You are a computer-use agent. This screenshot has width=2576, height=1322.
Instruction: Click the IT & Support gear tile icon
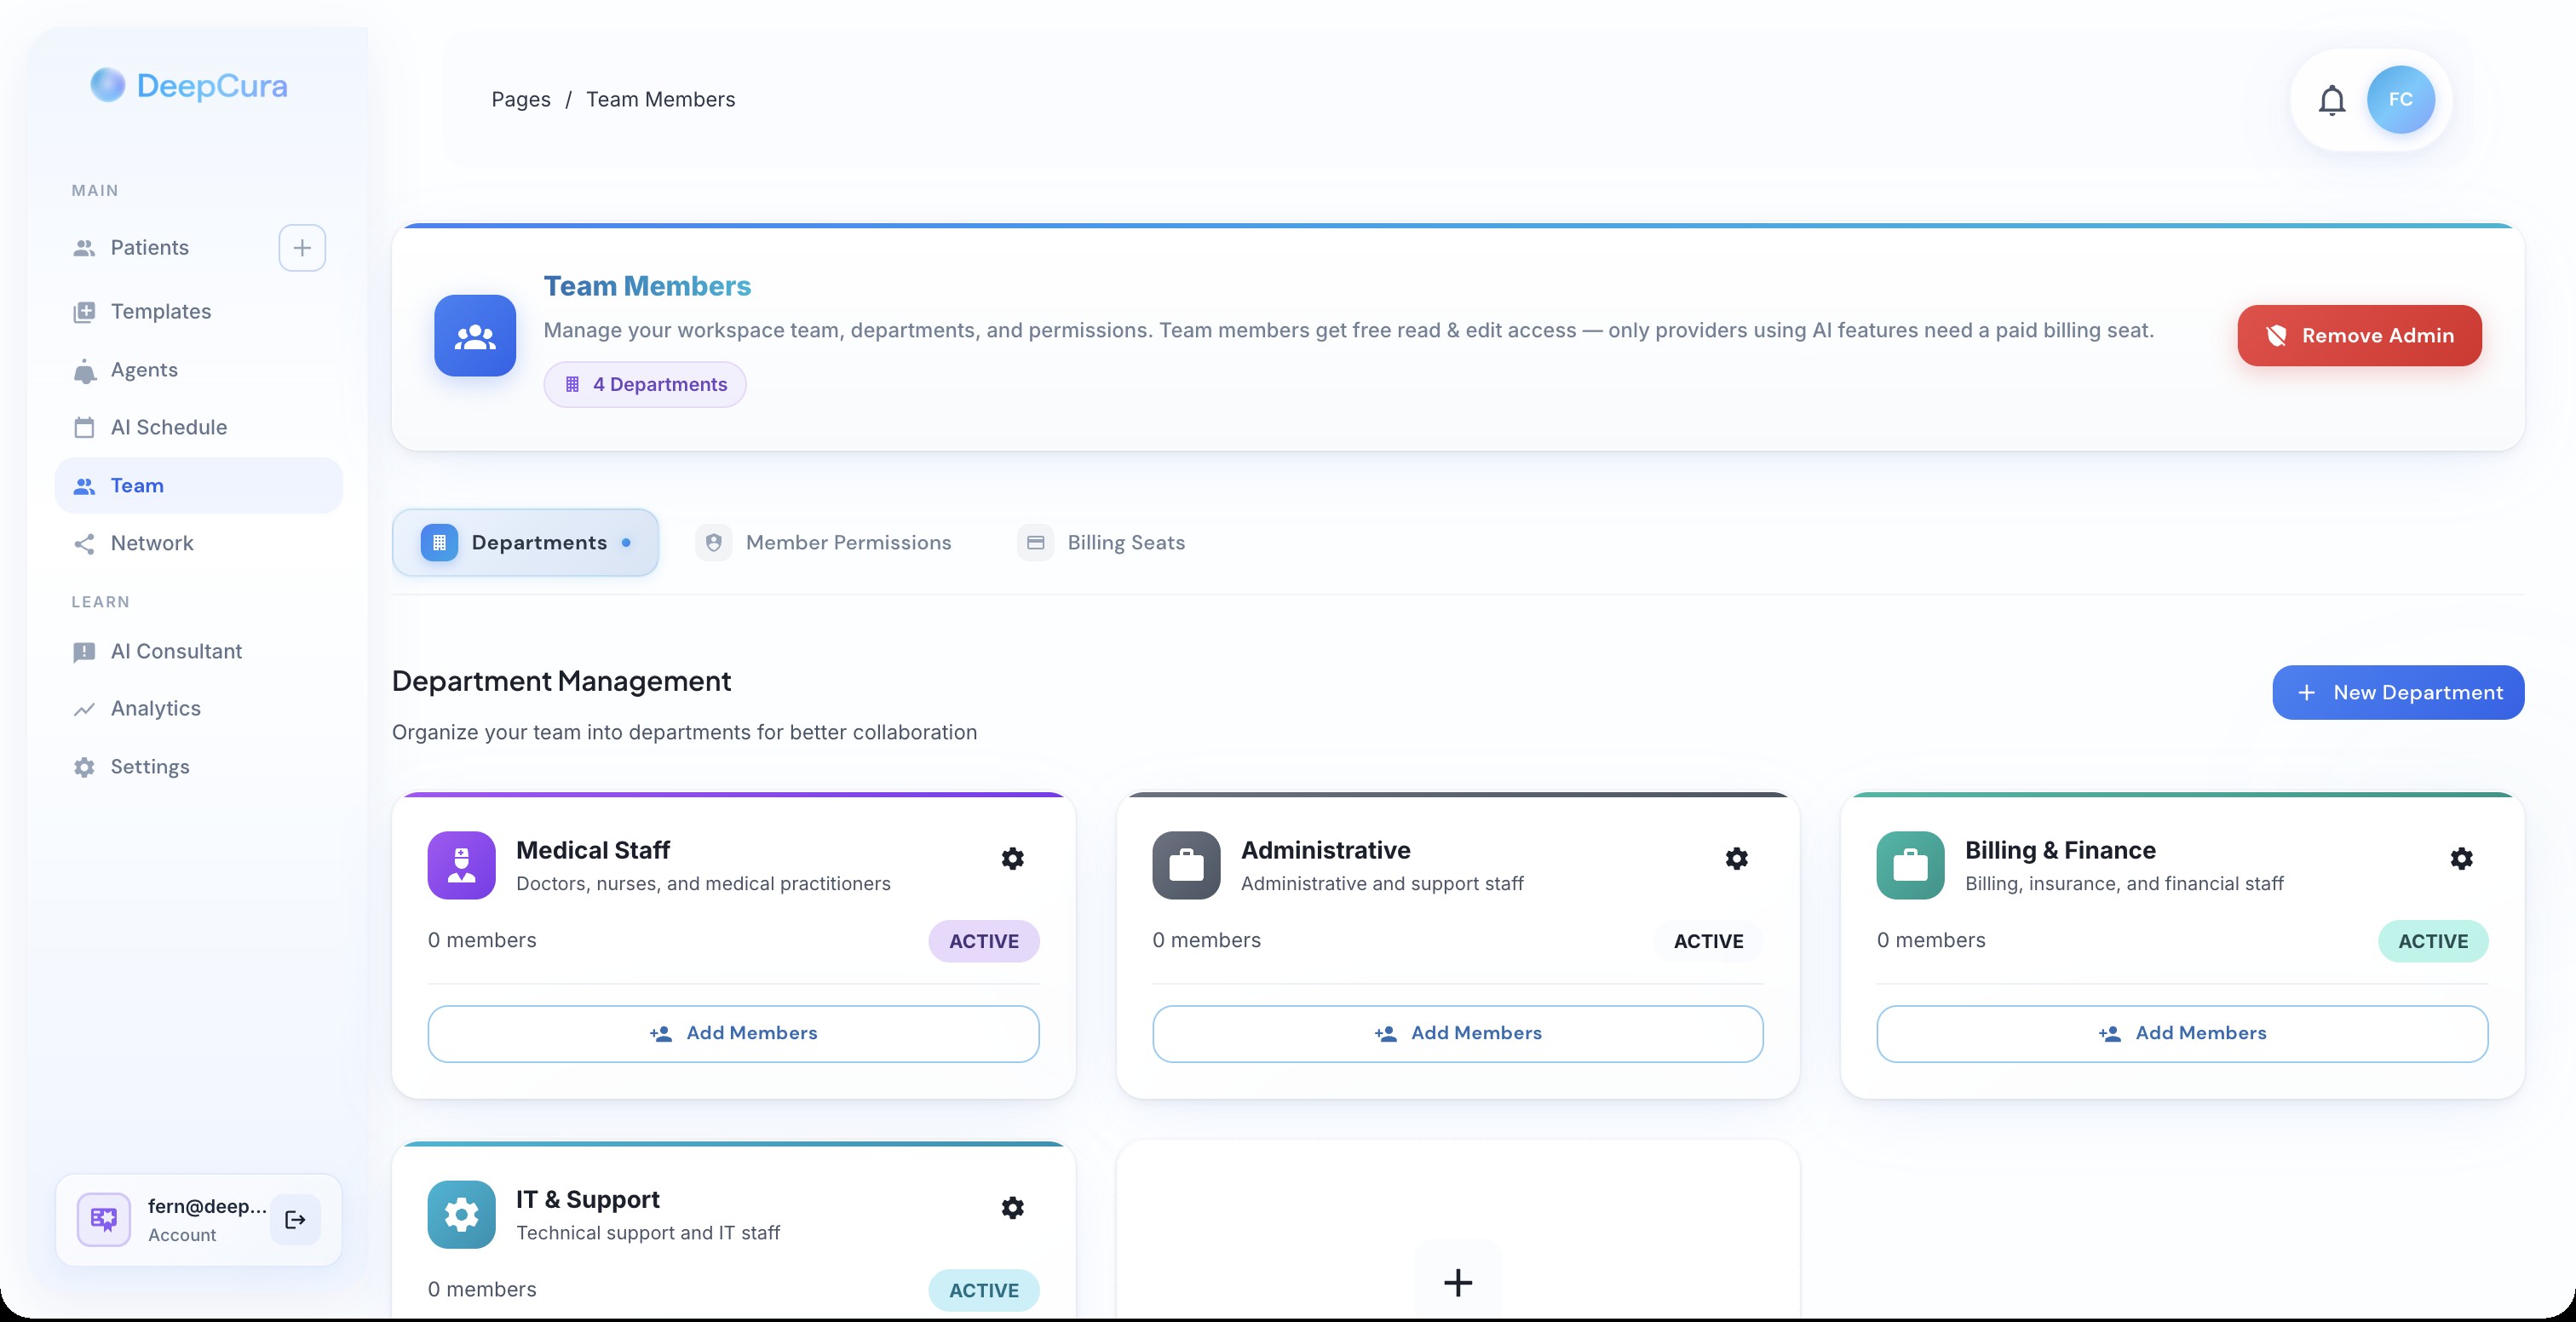(461, 1215)
